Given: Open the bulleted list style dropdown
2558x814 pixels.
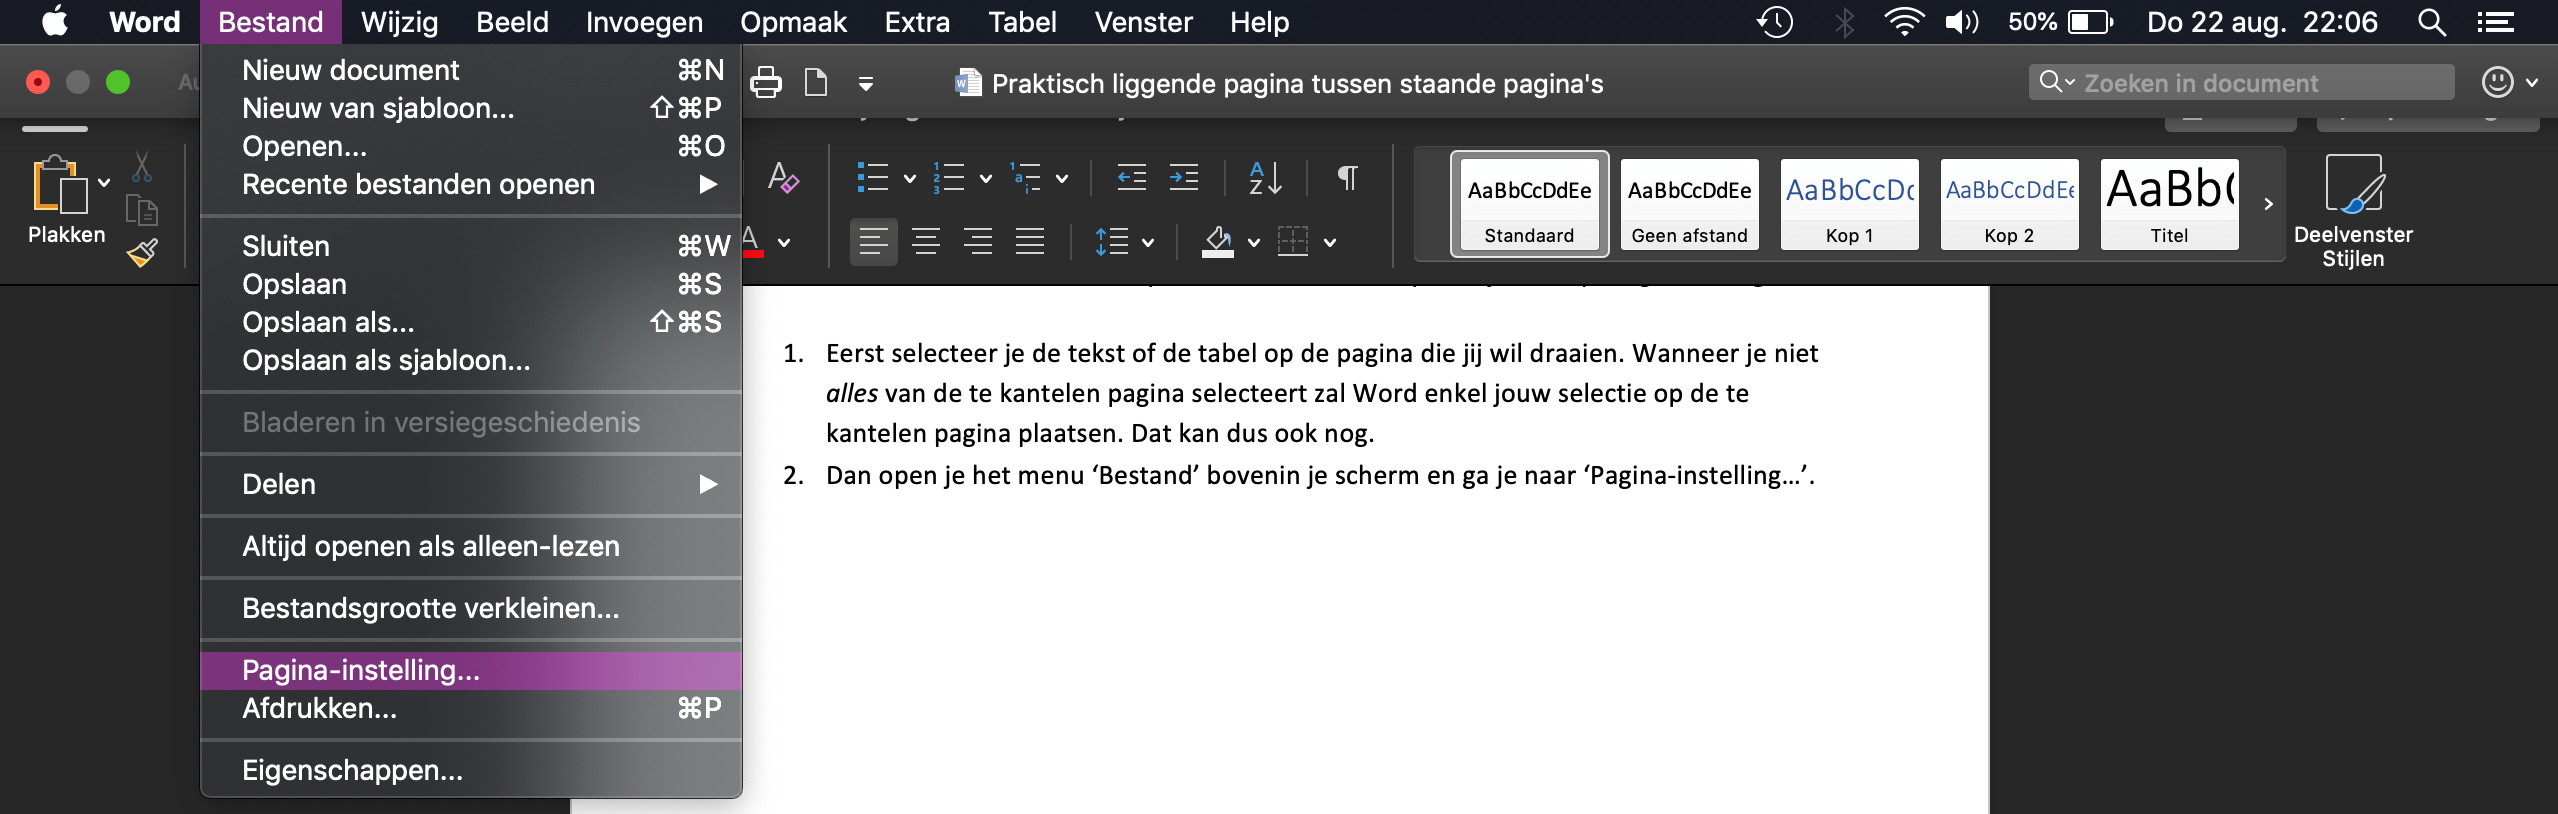Looking at the screenshot, I should (909, 179).
